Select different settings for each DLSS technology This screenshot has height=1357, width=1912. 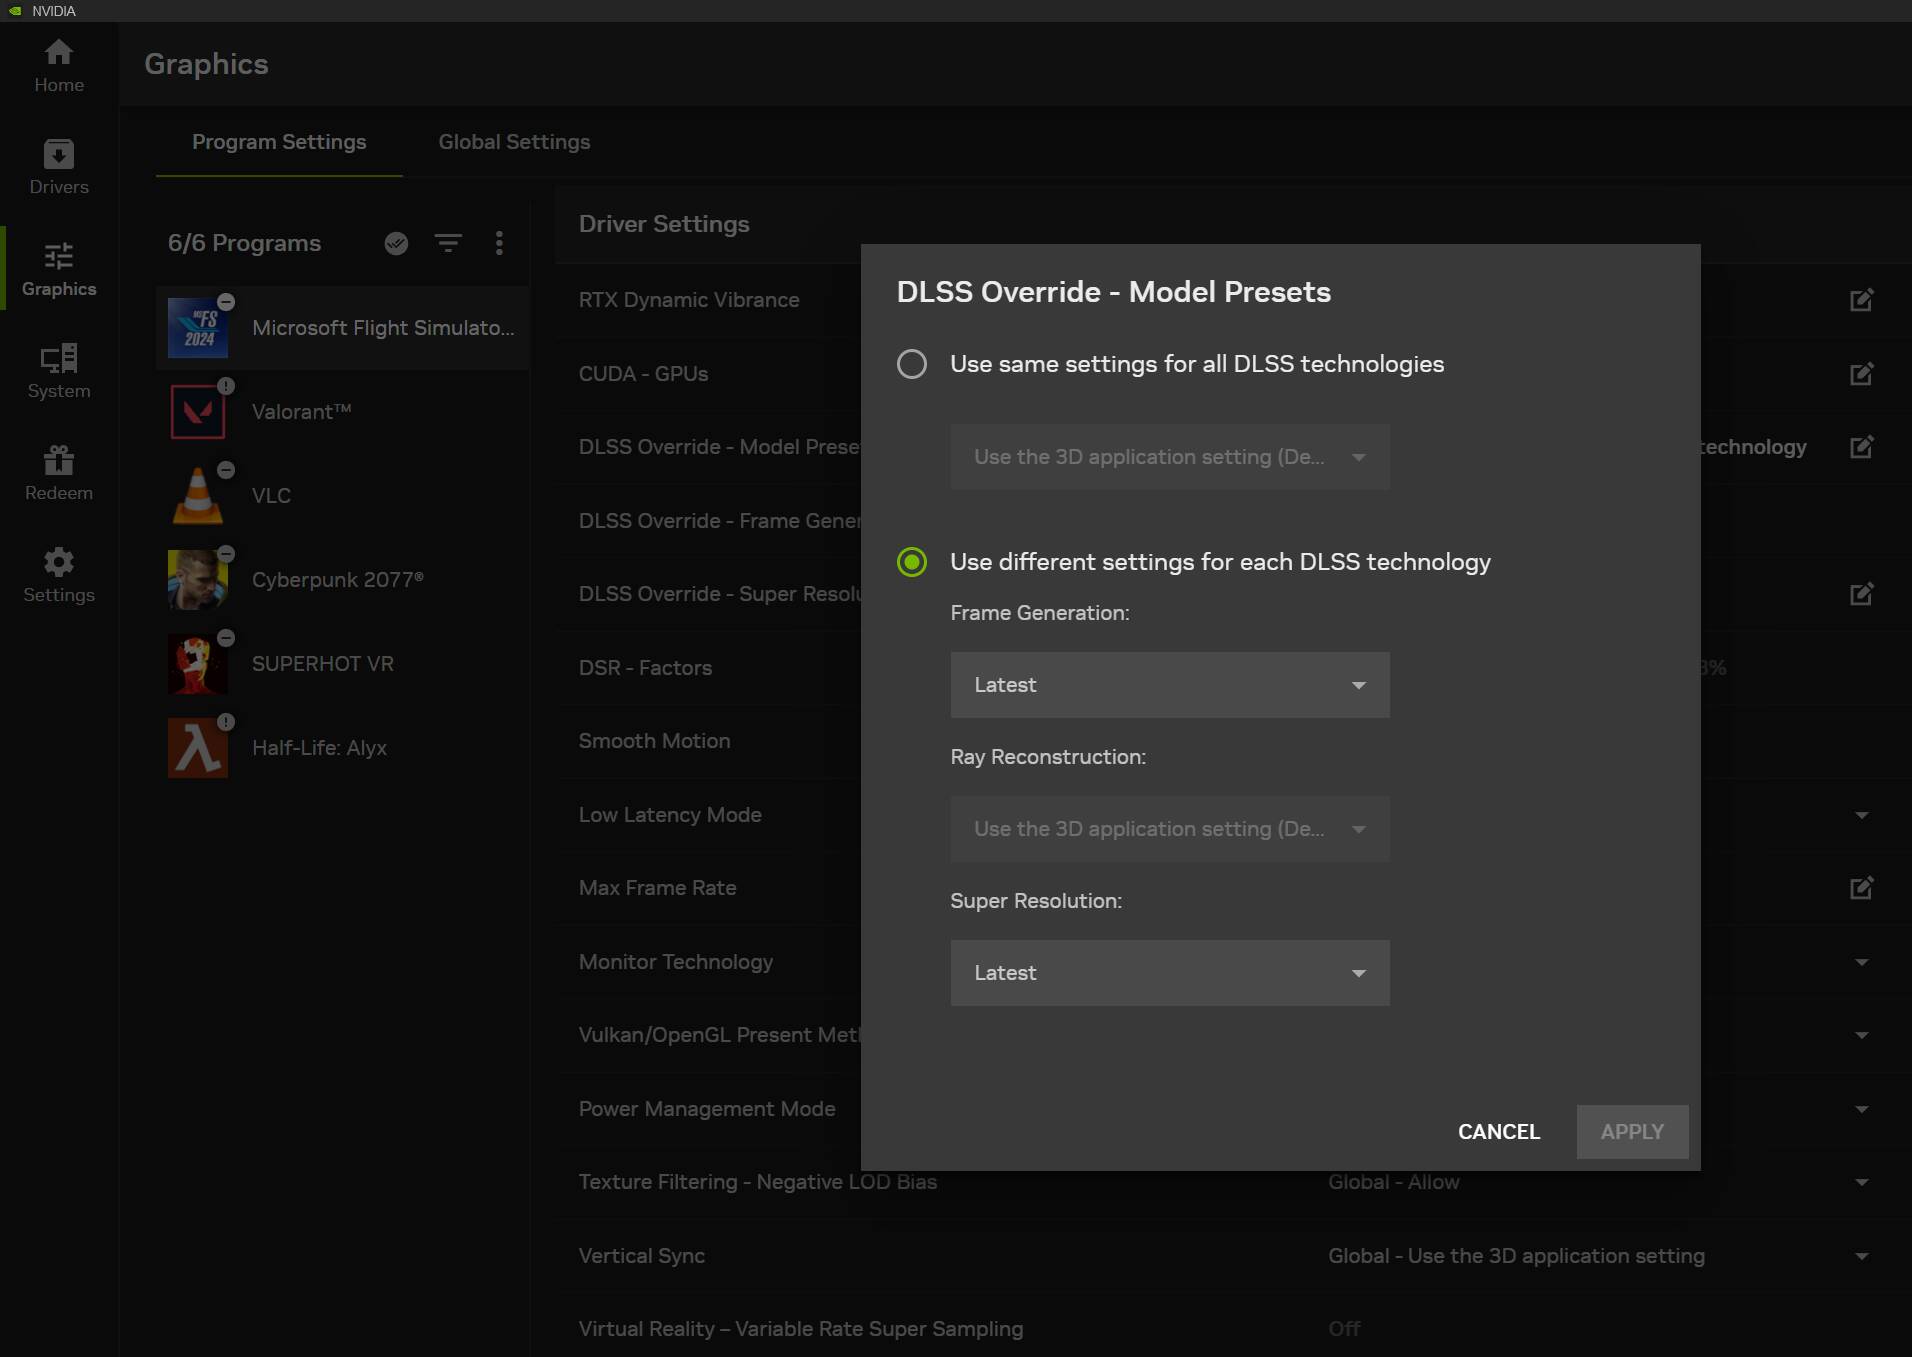(x=911, y=562)
